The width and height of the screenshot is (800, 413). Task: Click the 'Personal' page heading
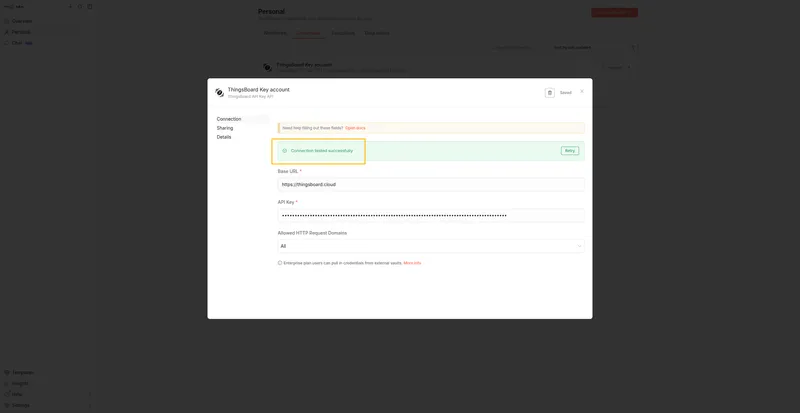271,11
